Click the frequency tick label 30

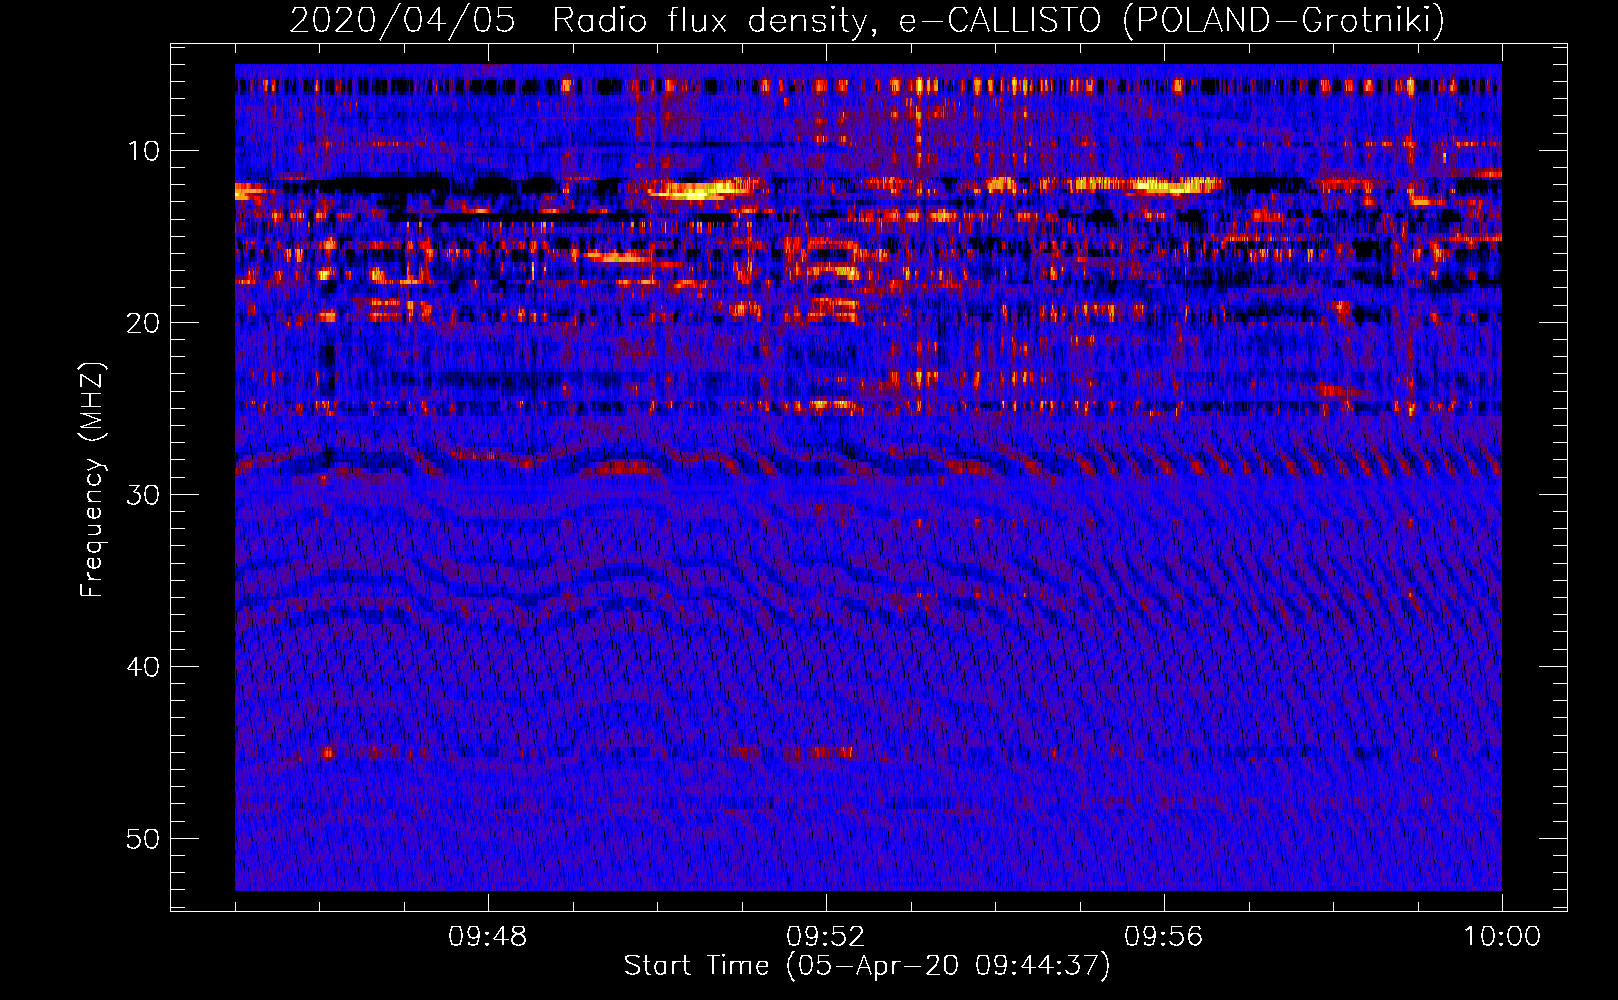tap(144, 495)
